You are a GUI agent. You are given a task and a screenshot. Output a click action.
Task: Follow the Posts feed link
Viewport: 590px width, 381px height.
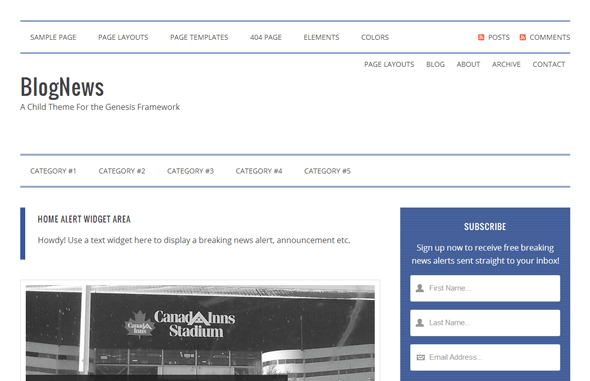tap(499, 37)
